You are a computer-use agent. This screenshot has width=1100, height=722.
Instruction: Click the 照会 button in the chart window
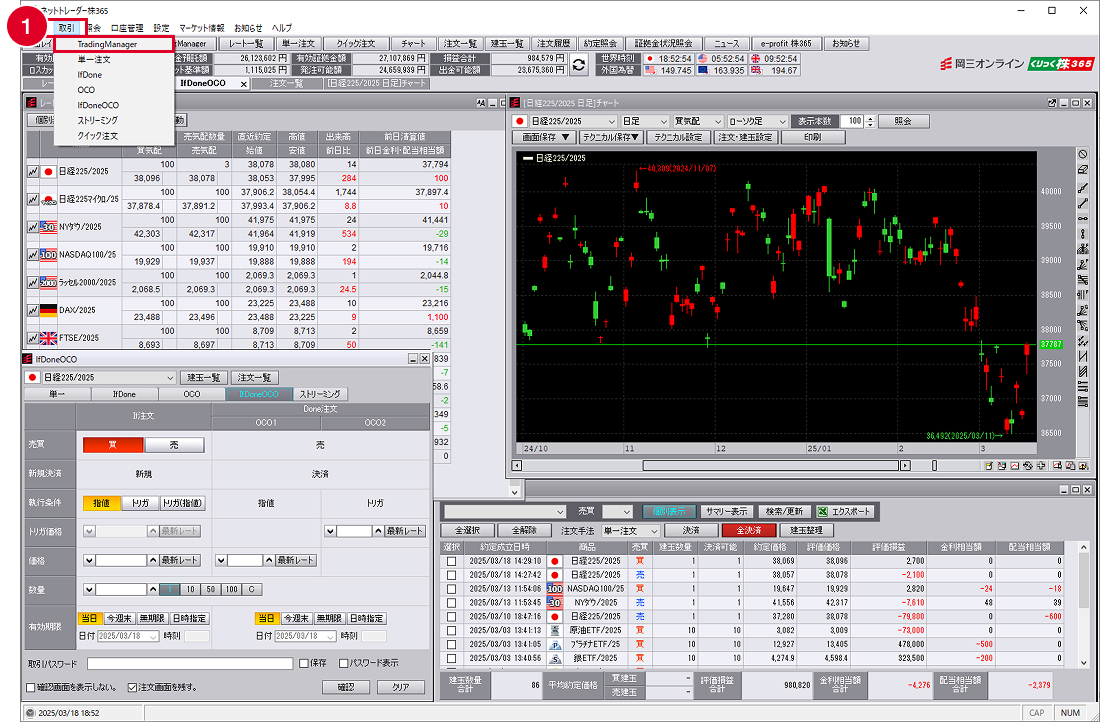click(x=904, y=121)
